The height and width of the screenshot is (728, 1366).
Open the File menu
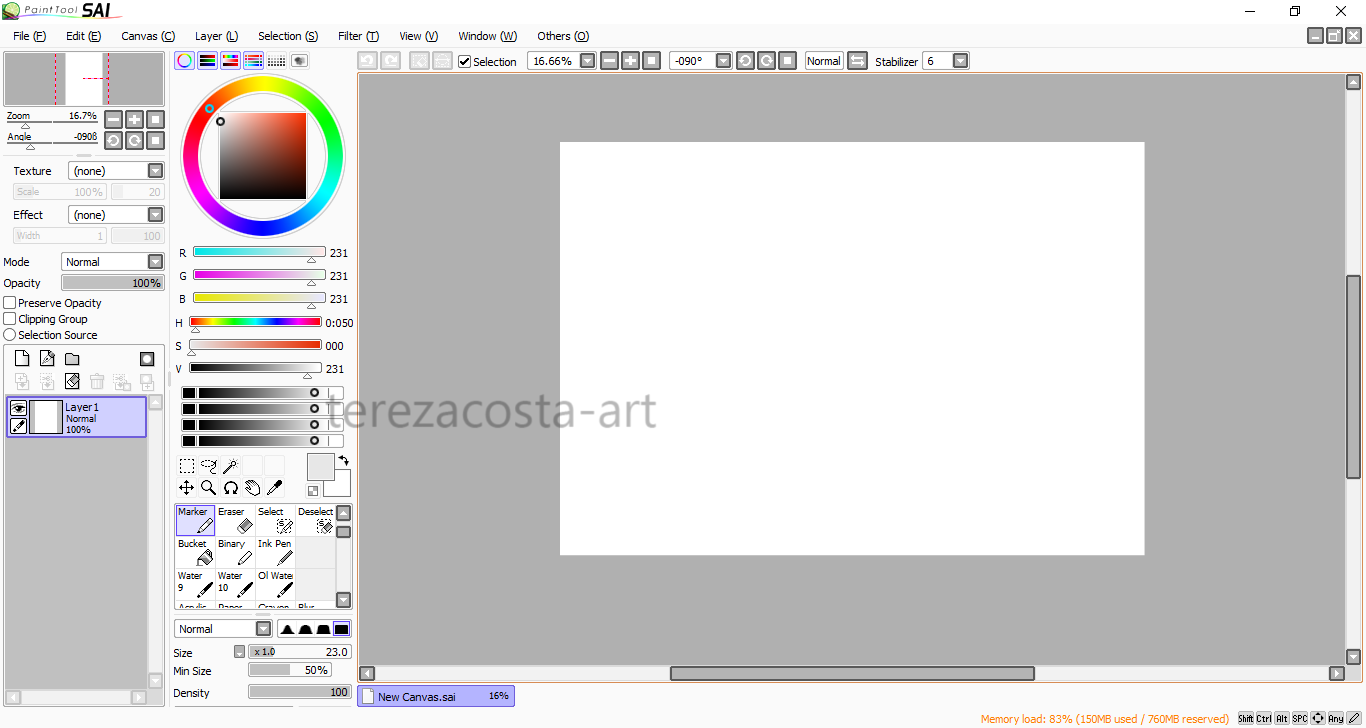(x=29, y=36)
